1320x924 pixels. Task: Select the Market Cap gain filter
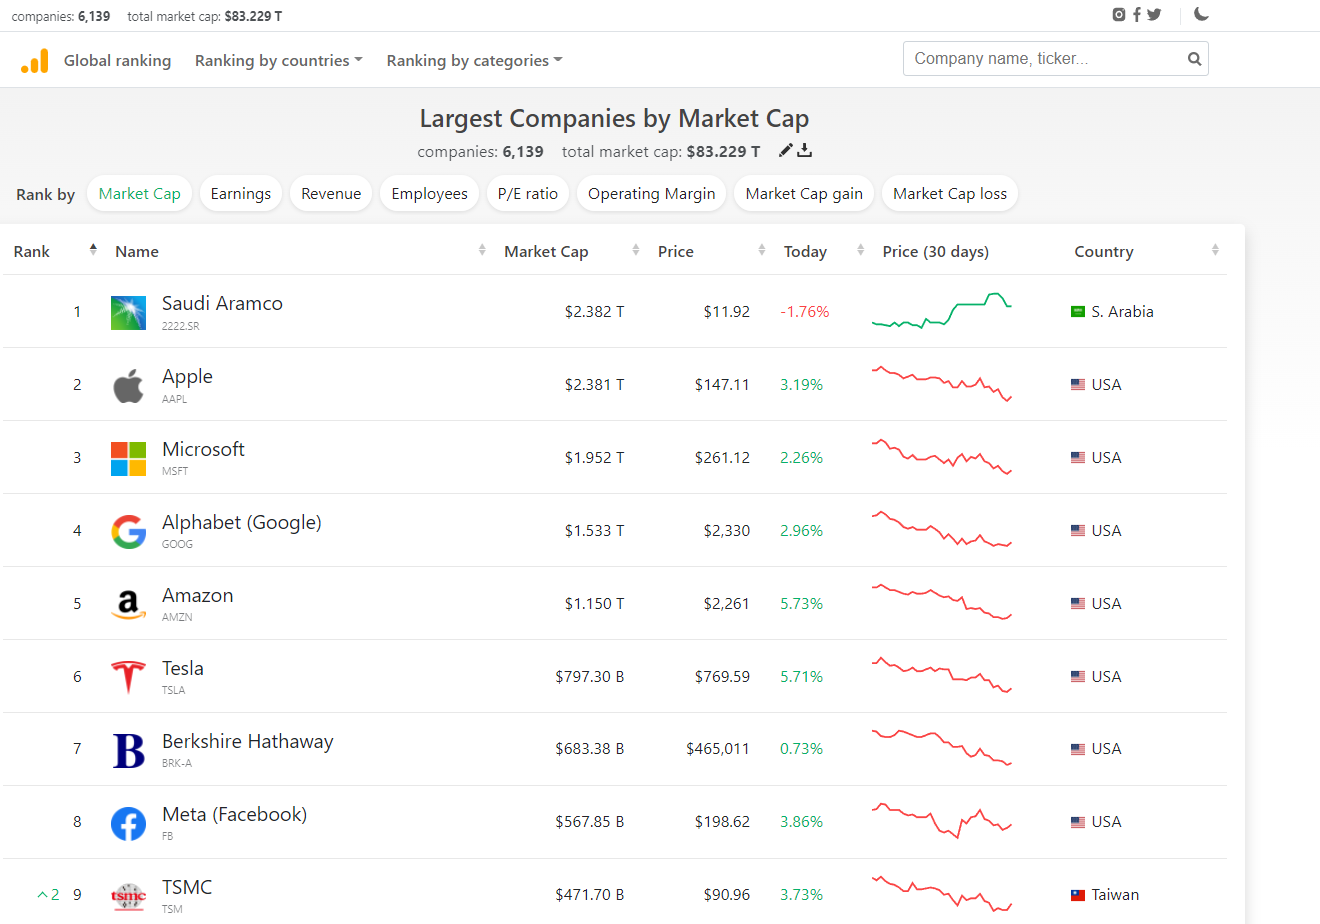tap(804, 194)
